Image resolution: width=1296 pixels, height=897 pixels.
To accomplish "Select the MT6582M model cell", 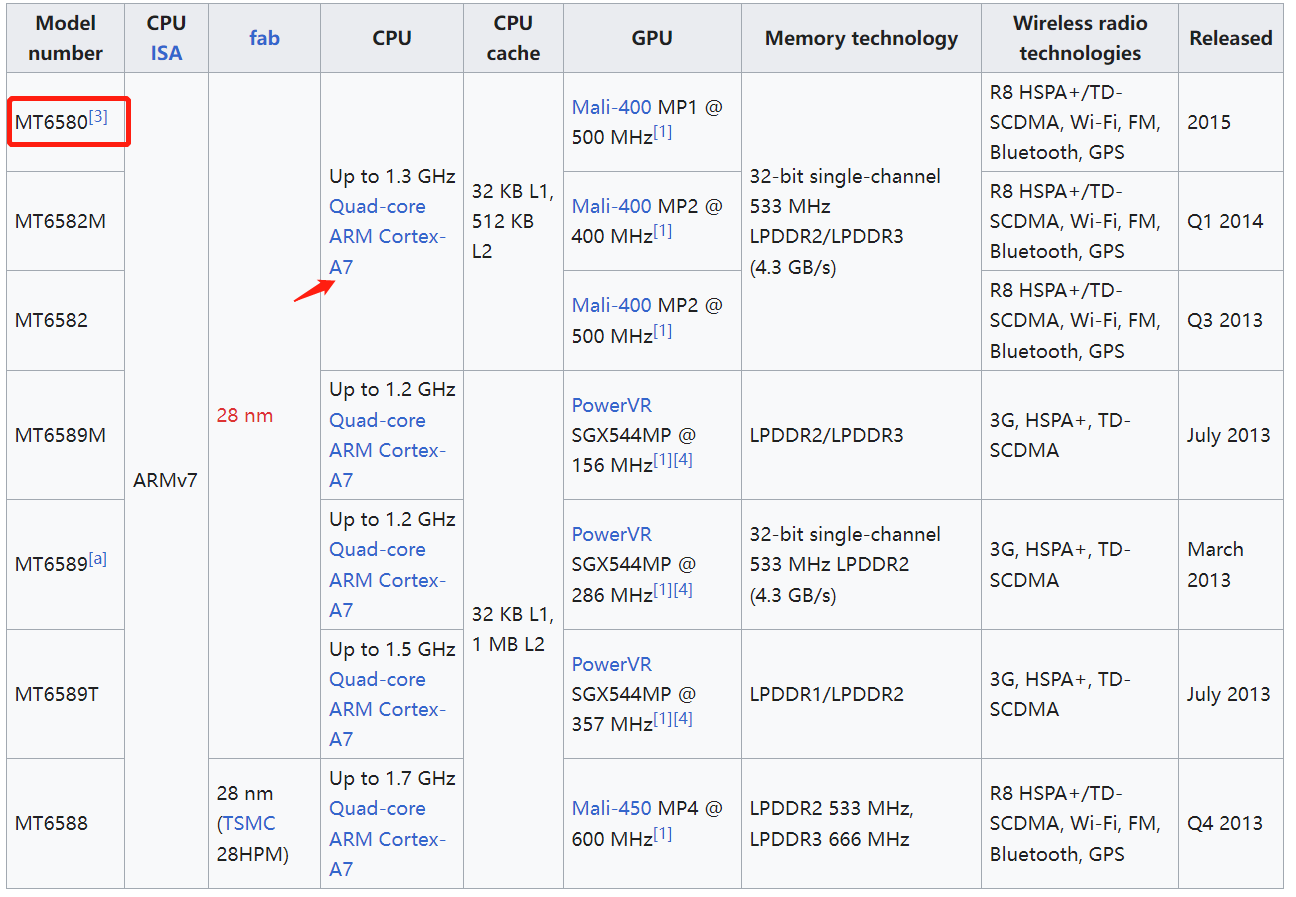I will point(65,221).
